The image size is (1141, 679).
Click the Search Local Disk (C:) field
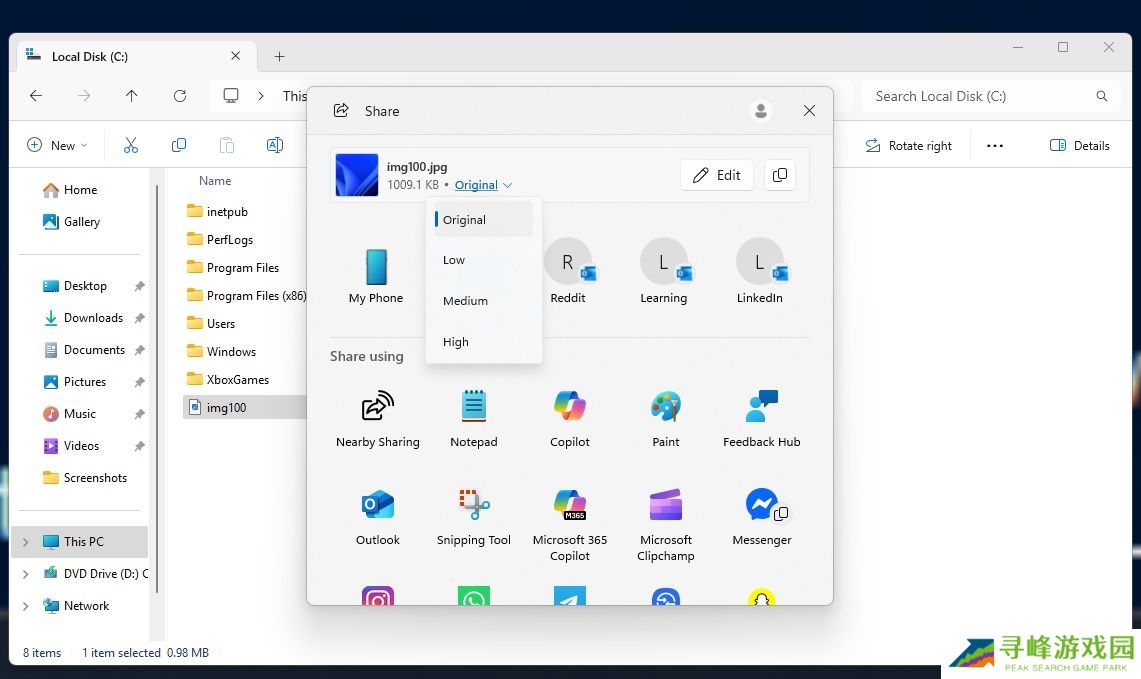coord(991,96)
